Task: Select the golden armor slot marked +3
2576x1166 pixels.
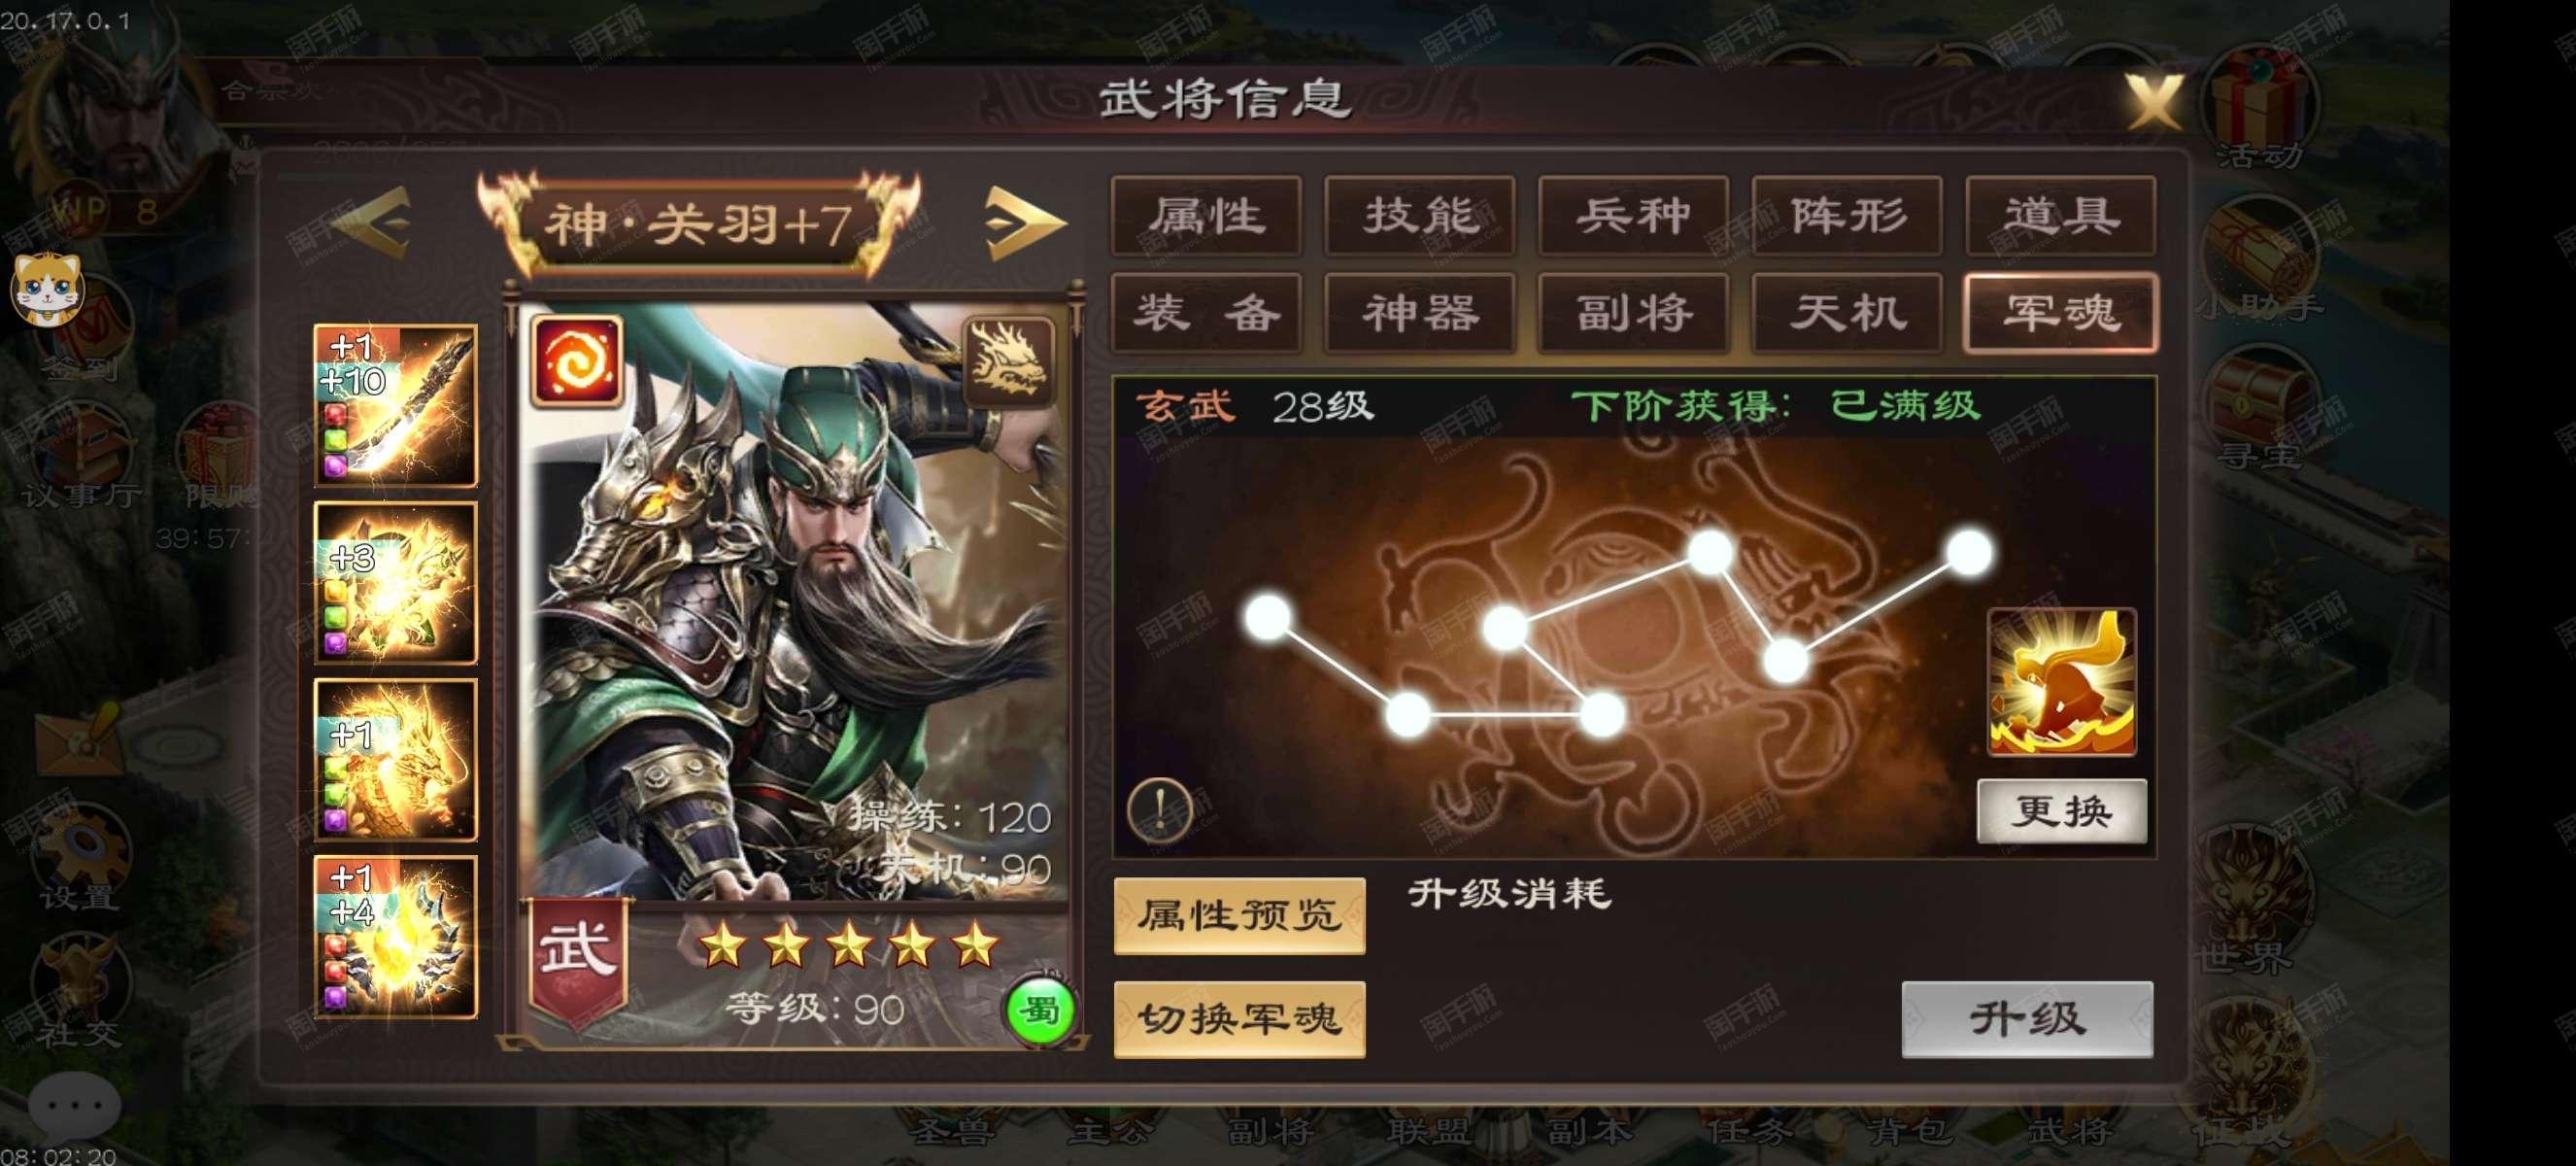Action: tap(396, 583)
